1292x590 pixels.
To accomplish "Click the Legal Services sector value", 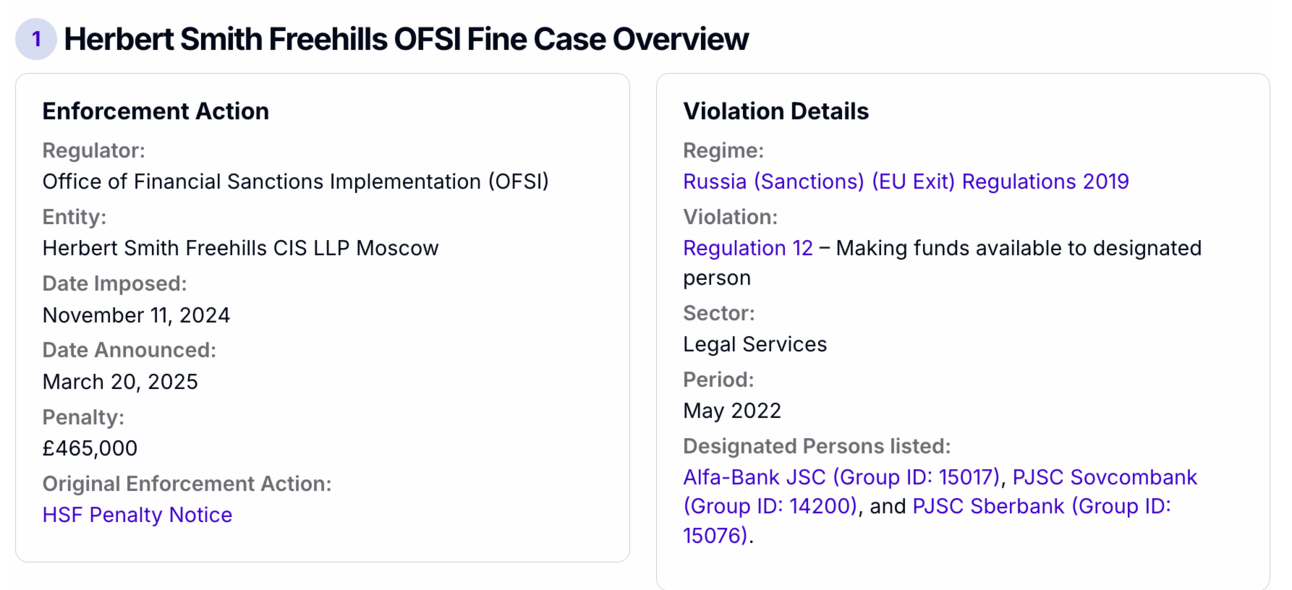I will point(754,344).
